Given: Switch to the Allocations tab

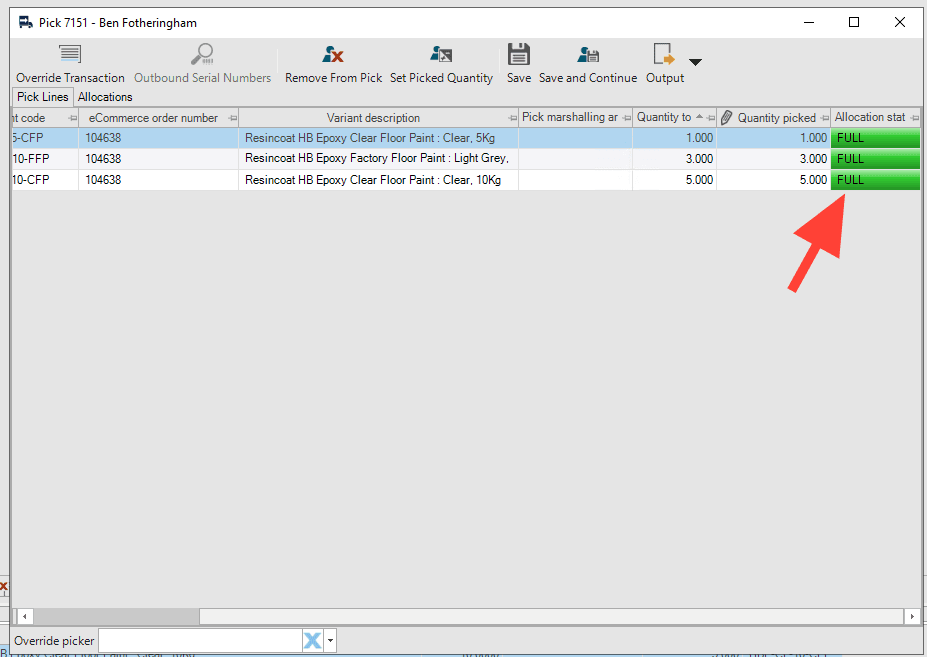Looking at the screenshot, I should (105, 97).
